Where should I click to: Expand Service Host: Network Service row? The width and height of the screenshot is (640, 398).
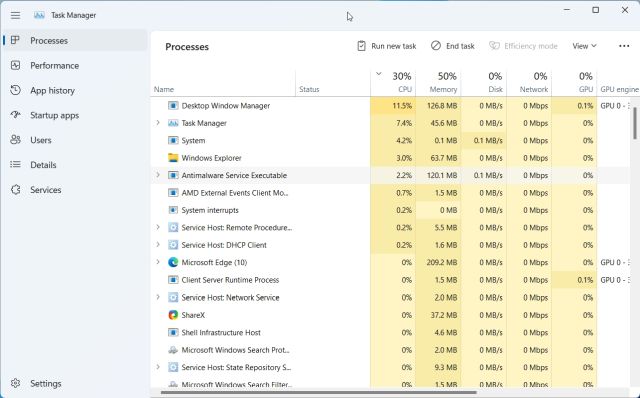coord(158,297)
